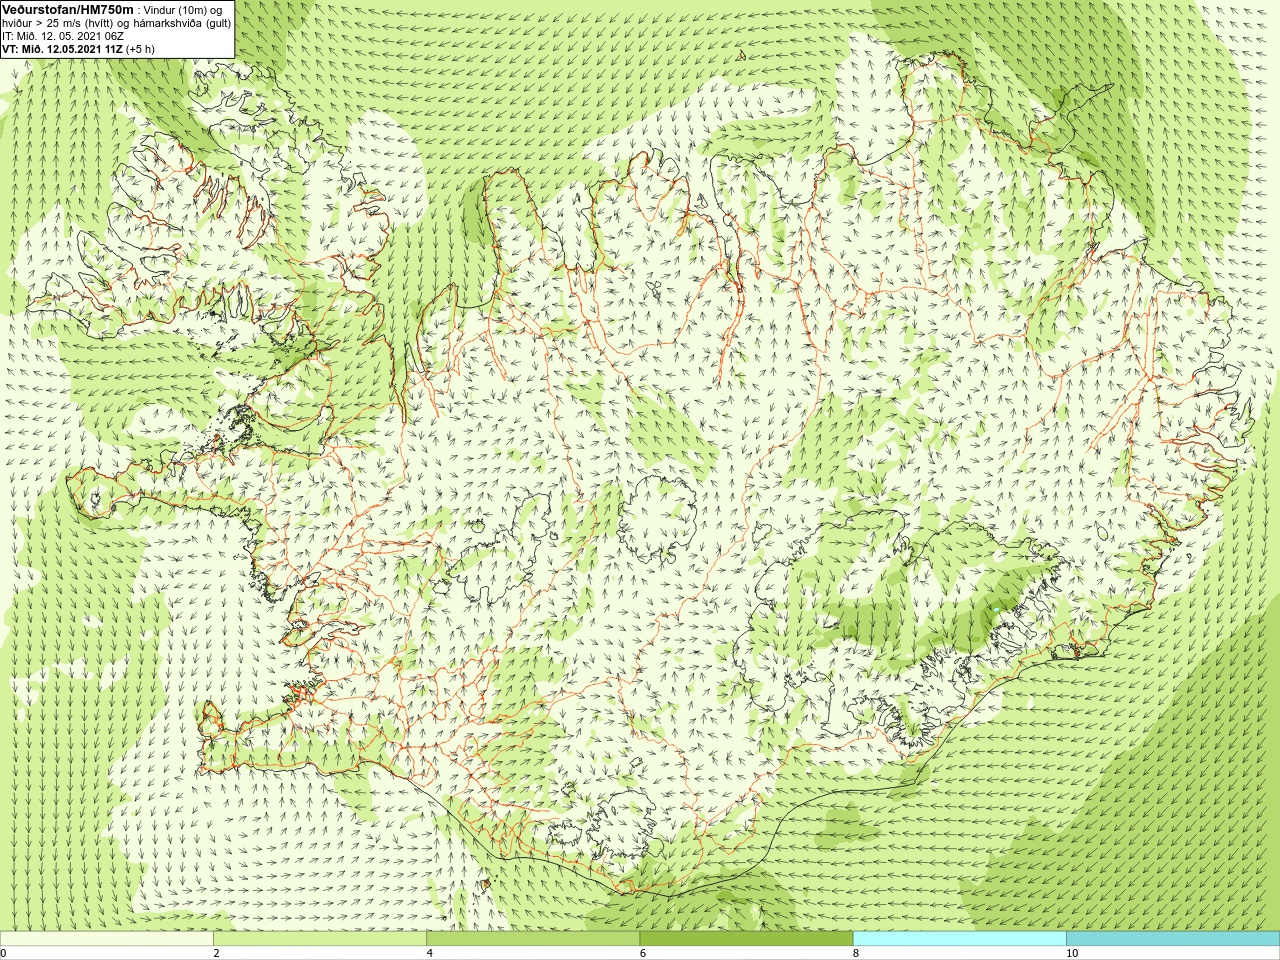1280x960 pixels.
Task: Click the "VT: Mið. 12.05.2021 11Z" valid time
Action: (62, 48)
